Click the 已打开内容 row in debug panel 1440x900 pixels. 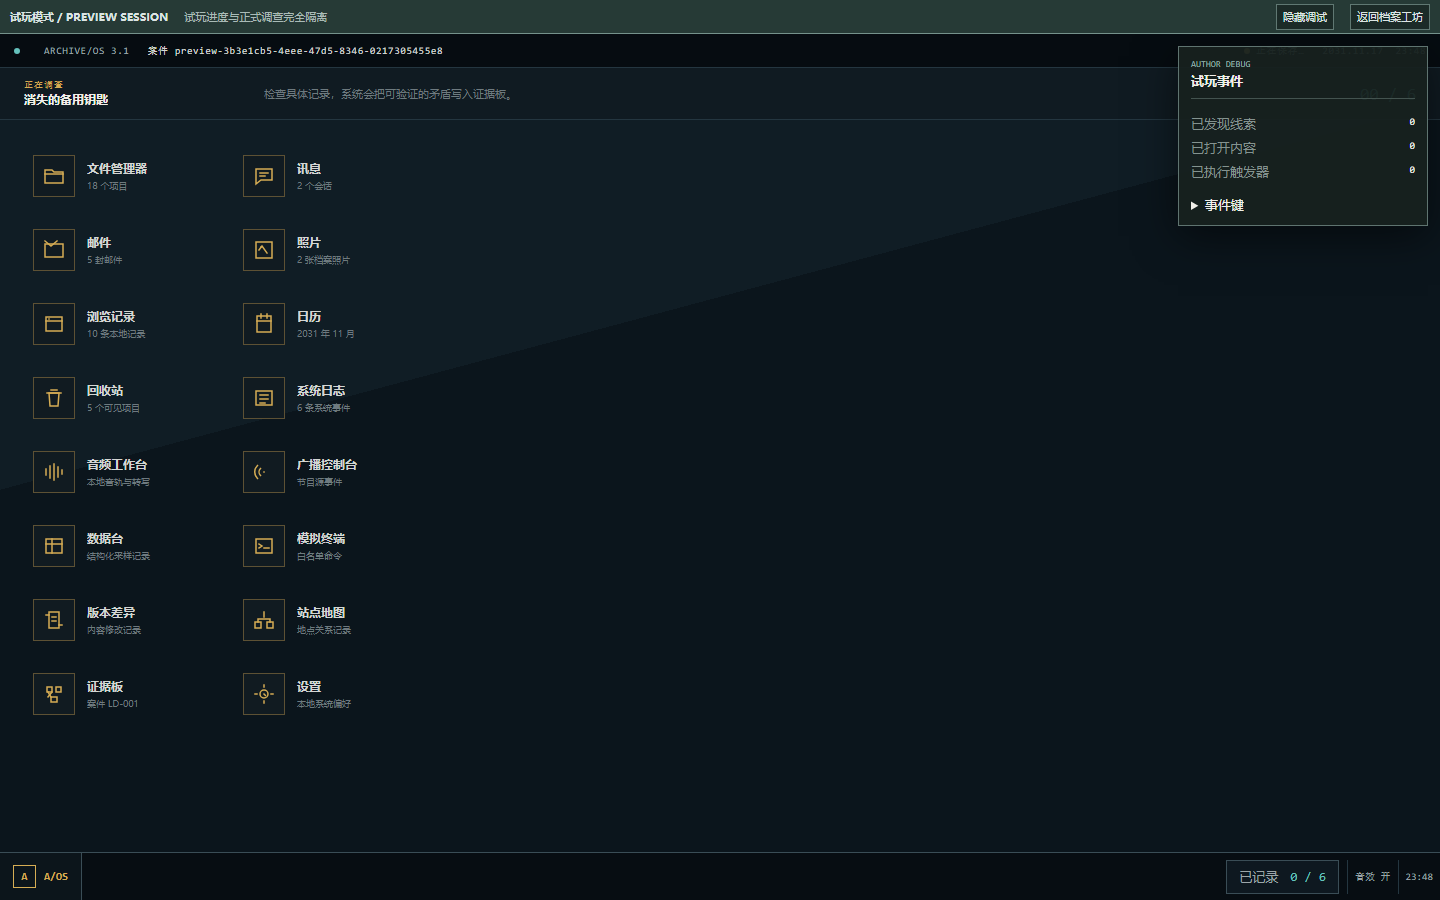tap(1303, 148)
